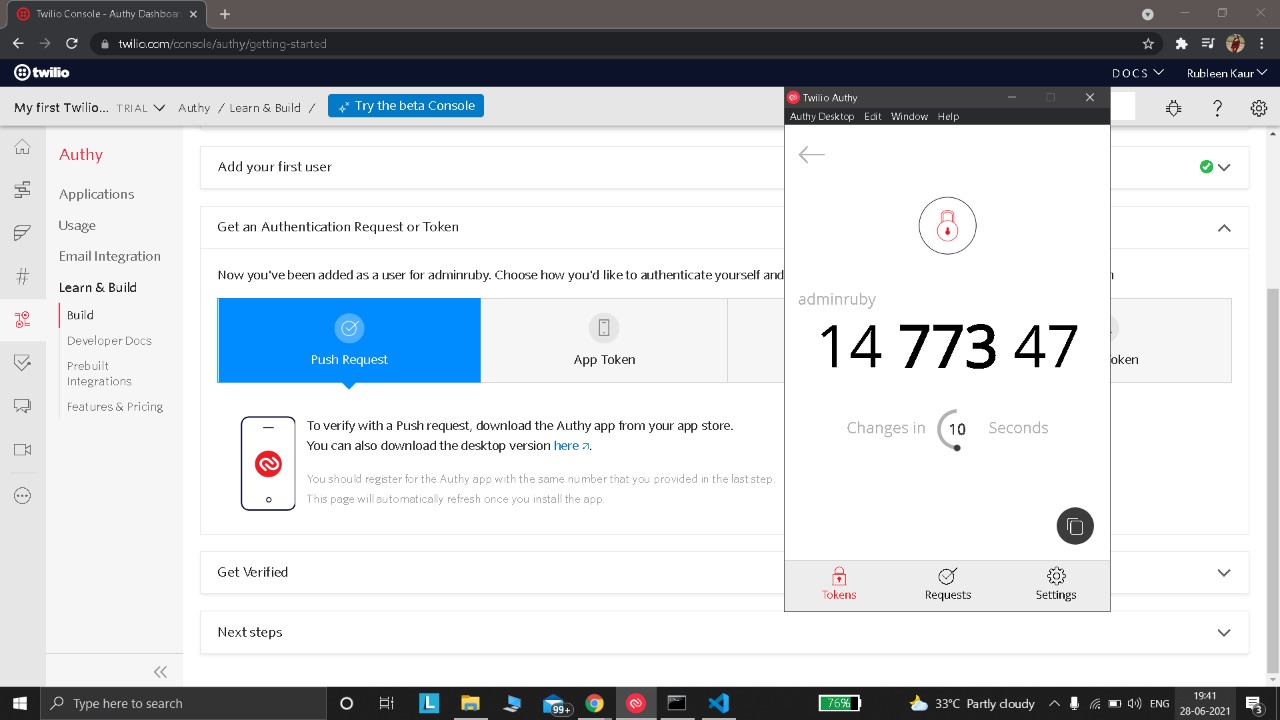
Task: Open the My first Twilio project dropdown
Action: (89, 108)
